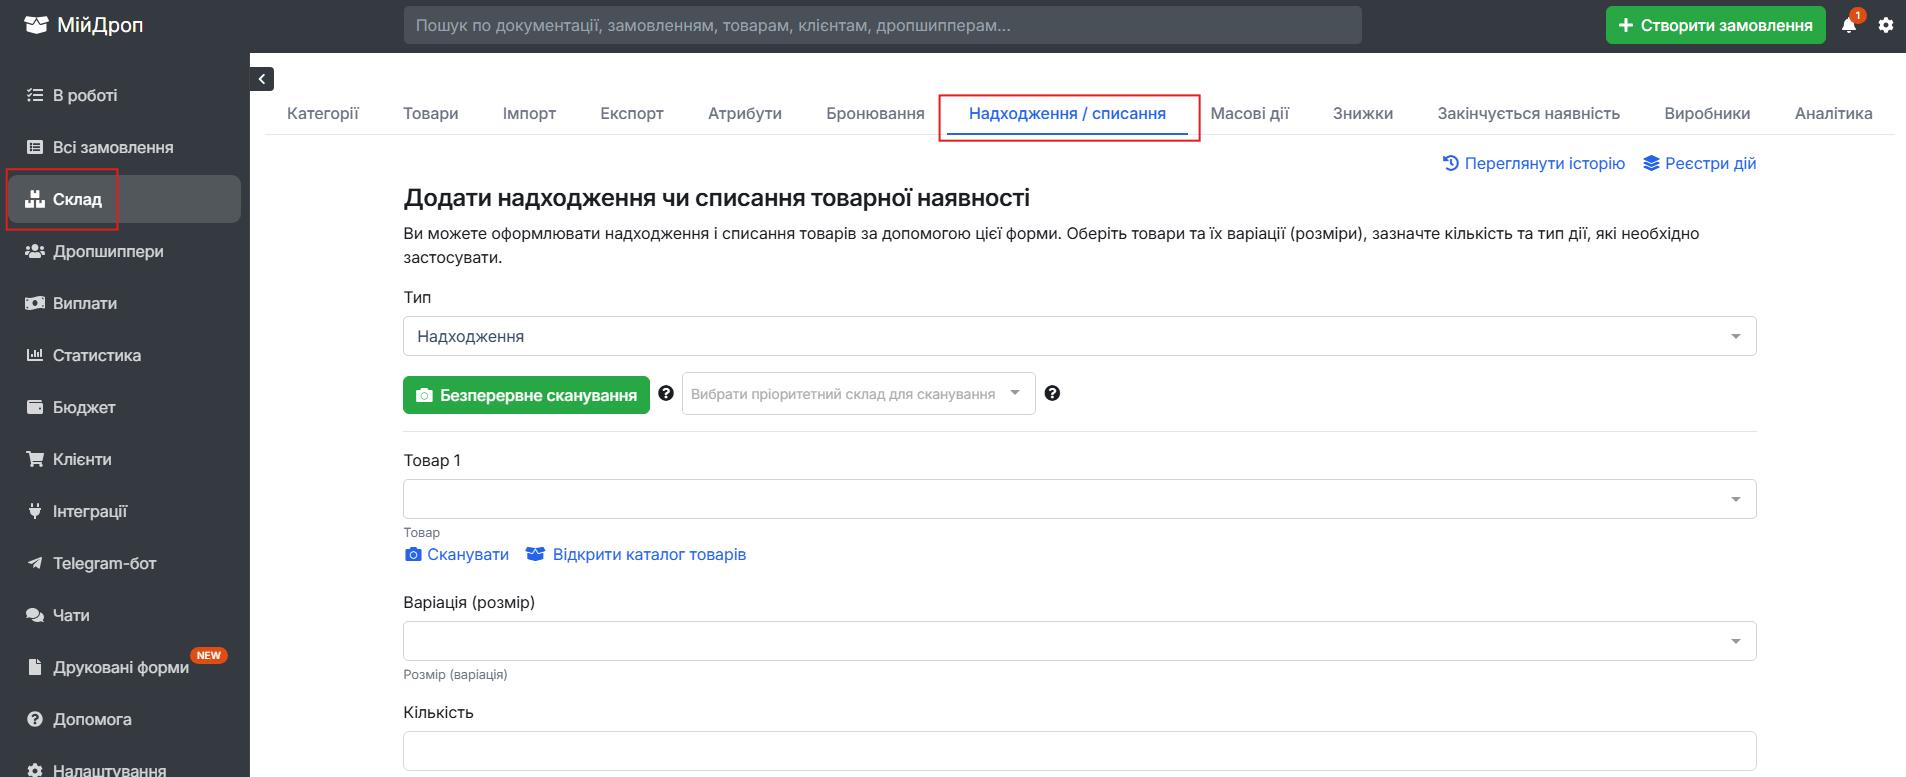
Task: Open the notifications bell icon
Action: (x=1849, y=25)
